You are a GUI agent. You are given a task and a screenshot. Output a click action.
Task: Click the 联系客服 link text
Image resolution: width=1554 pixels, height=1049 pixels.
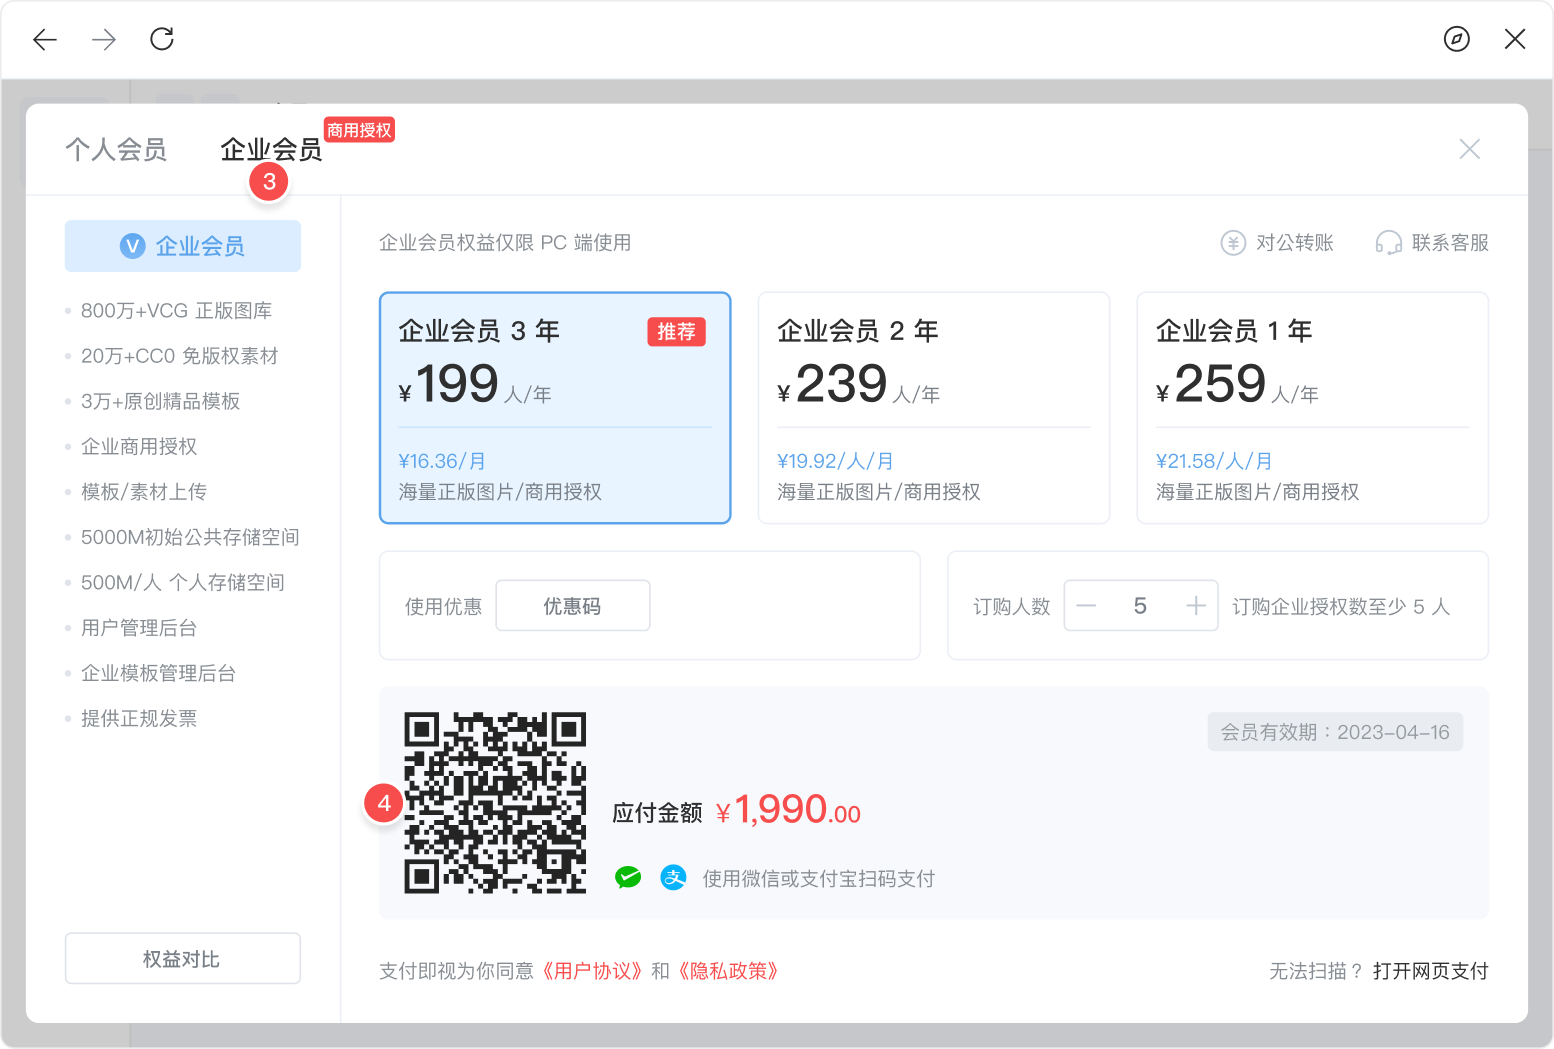[1450, 243]
